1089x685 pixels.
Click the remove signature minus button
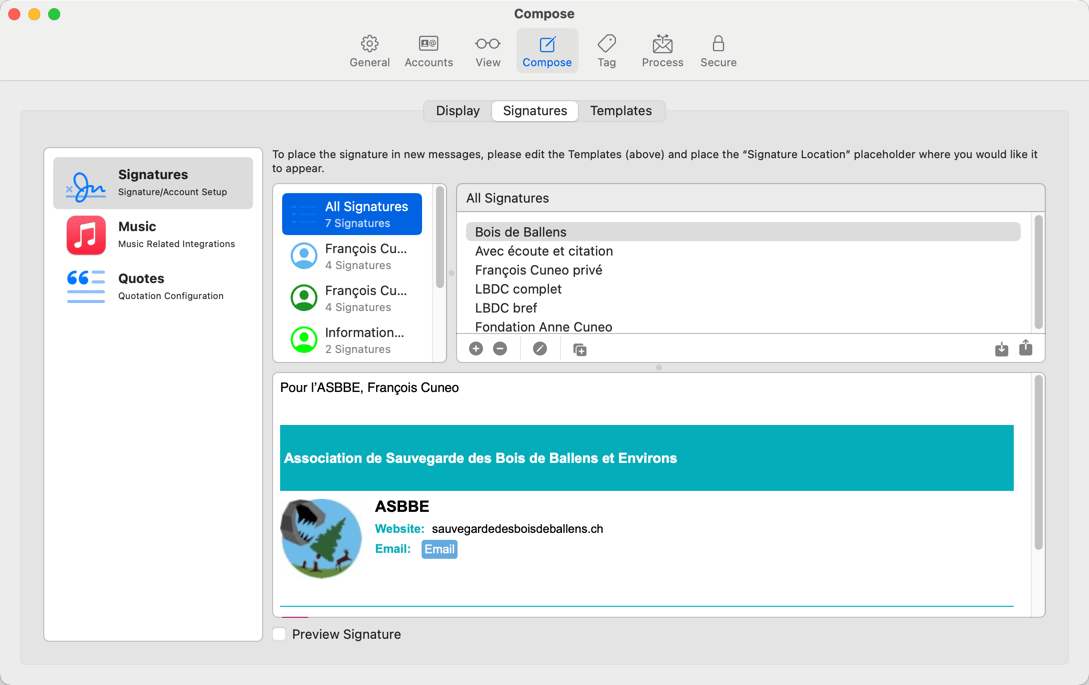(500, 349)
